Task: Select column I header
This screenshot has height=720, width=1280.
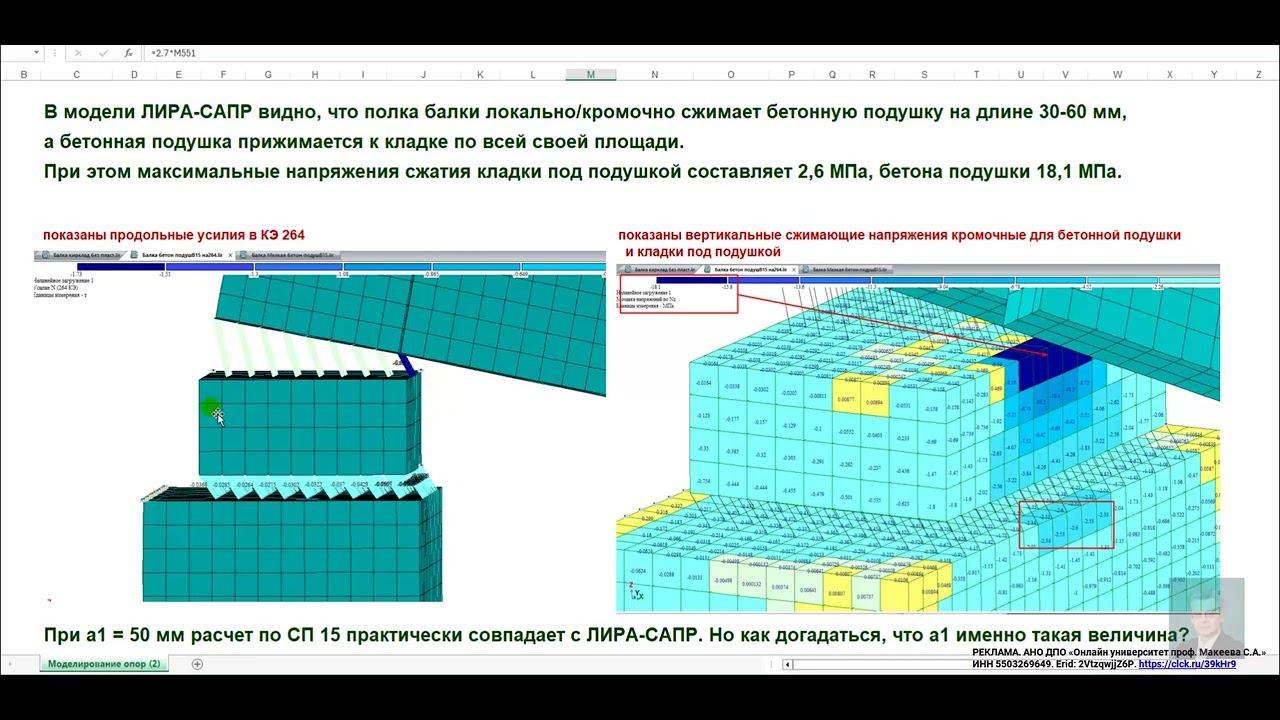Action: coord(362,75)
